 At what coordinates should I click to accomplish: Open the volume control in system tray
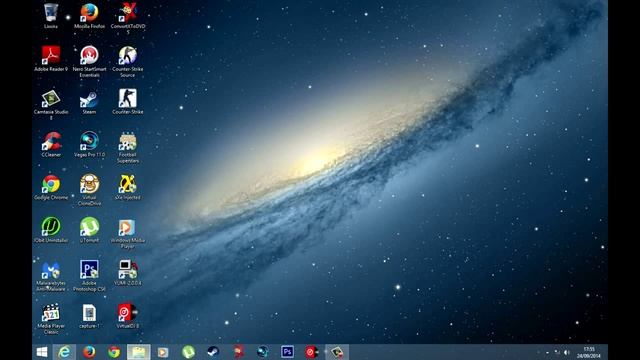tap(567, 352)
